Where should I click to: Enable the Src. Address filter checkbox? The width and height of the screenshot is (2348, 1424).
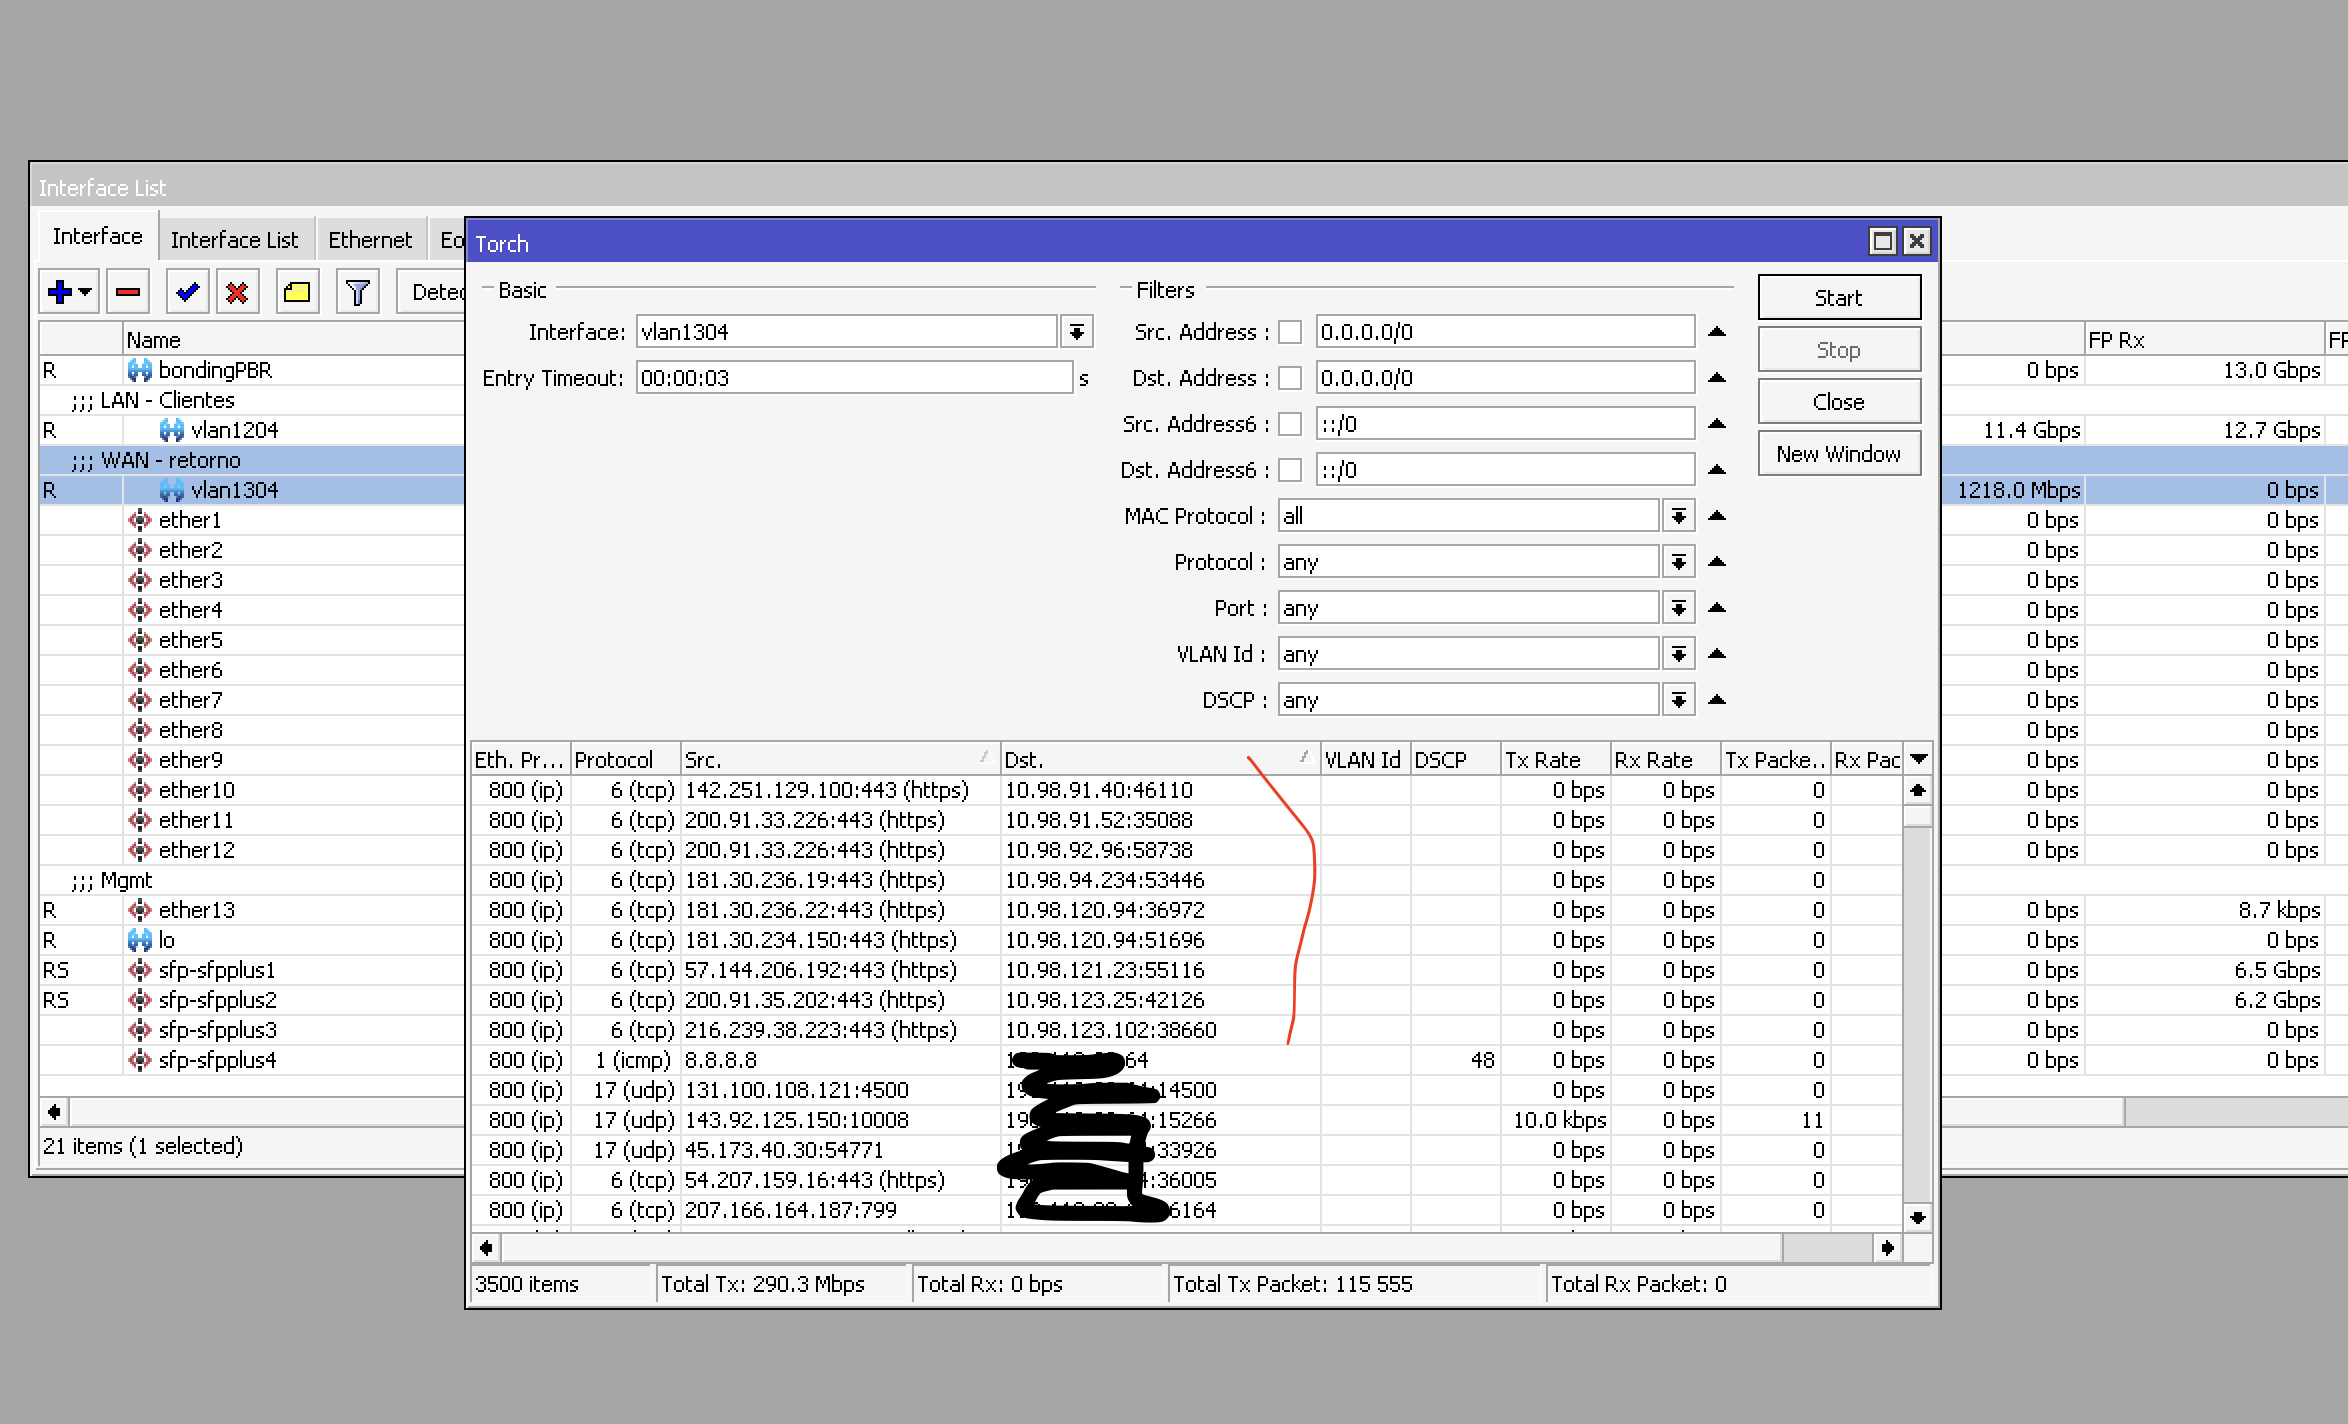[1290, 332]
